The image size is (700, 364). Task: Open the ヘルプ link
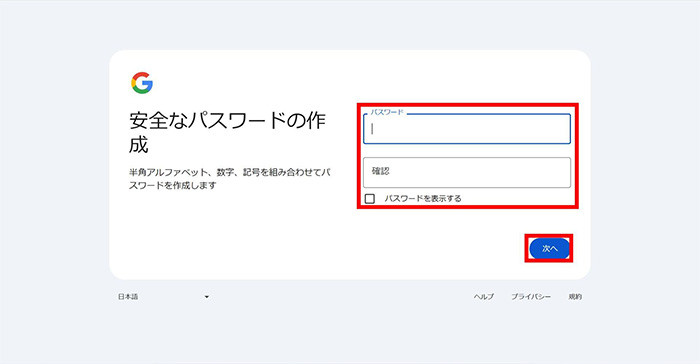[483, 297]
